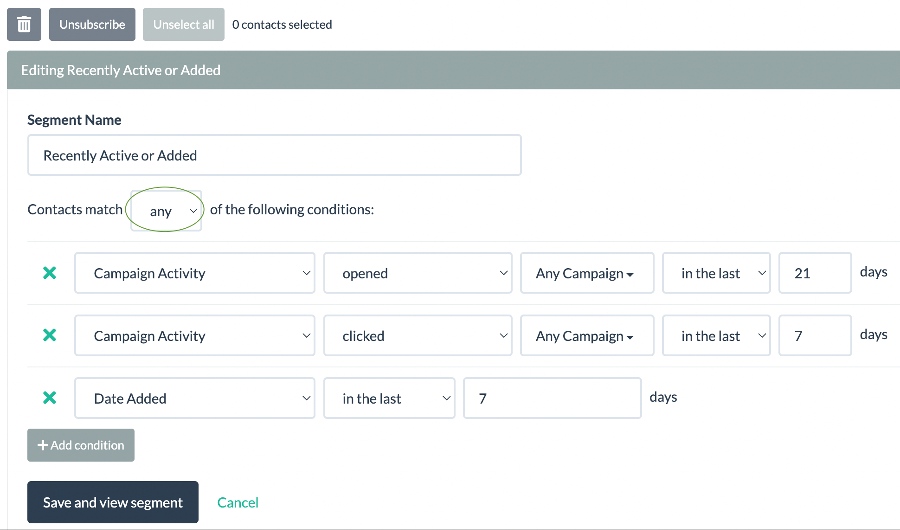
Task: Remove the 'opened' condition with green X
Action: (50, 273)
